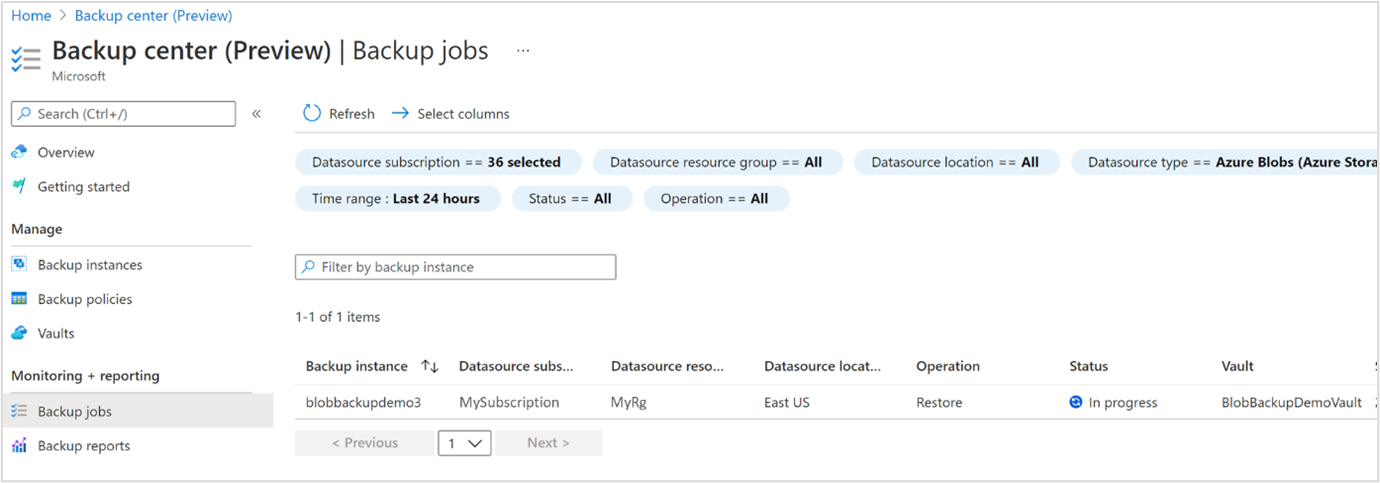Click the Filter by backup instance field
Viewport: 1380px width, 483px height.
tap(456, 267)
